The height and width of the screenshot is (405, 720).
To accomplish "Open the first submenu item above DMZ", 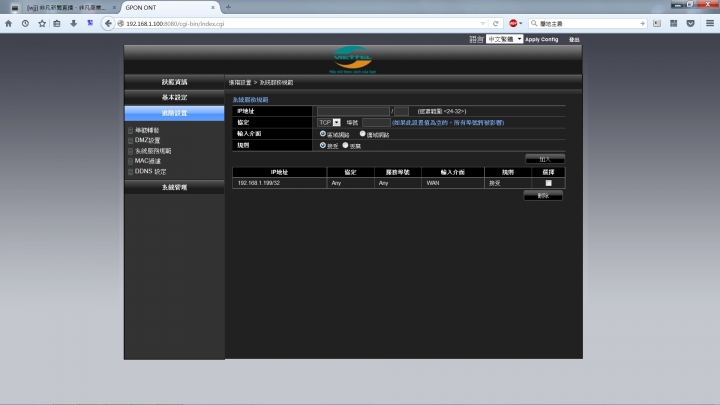I will coord(147,130).
